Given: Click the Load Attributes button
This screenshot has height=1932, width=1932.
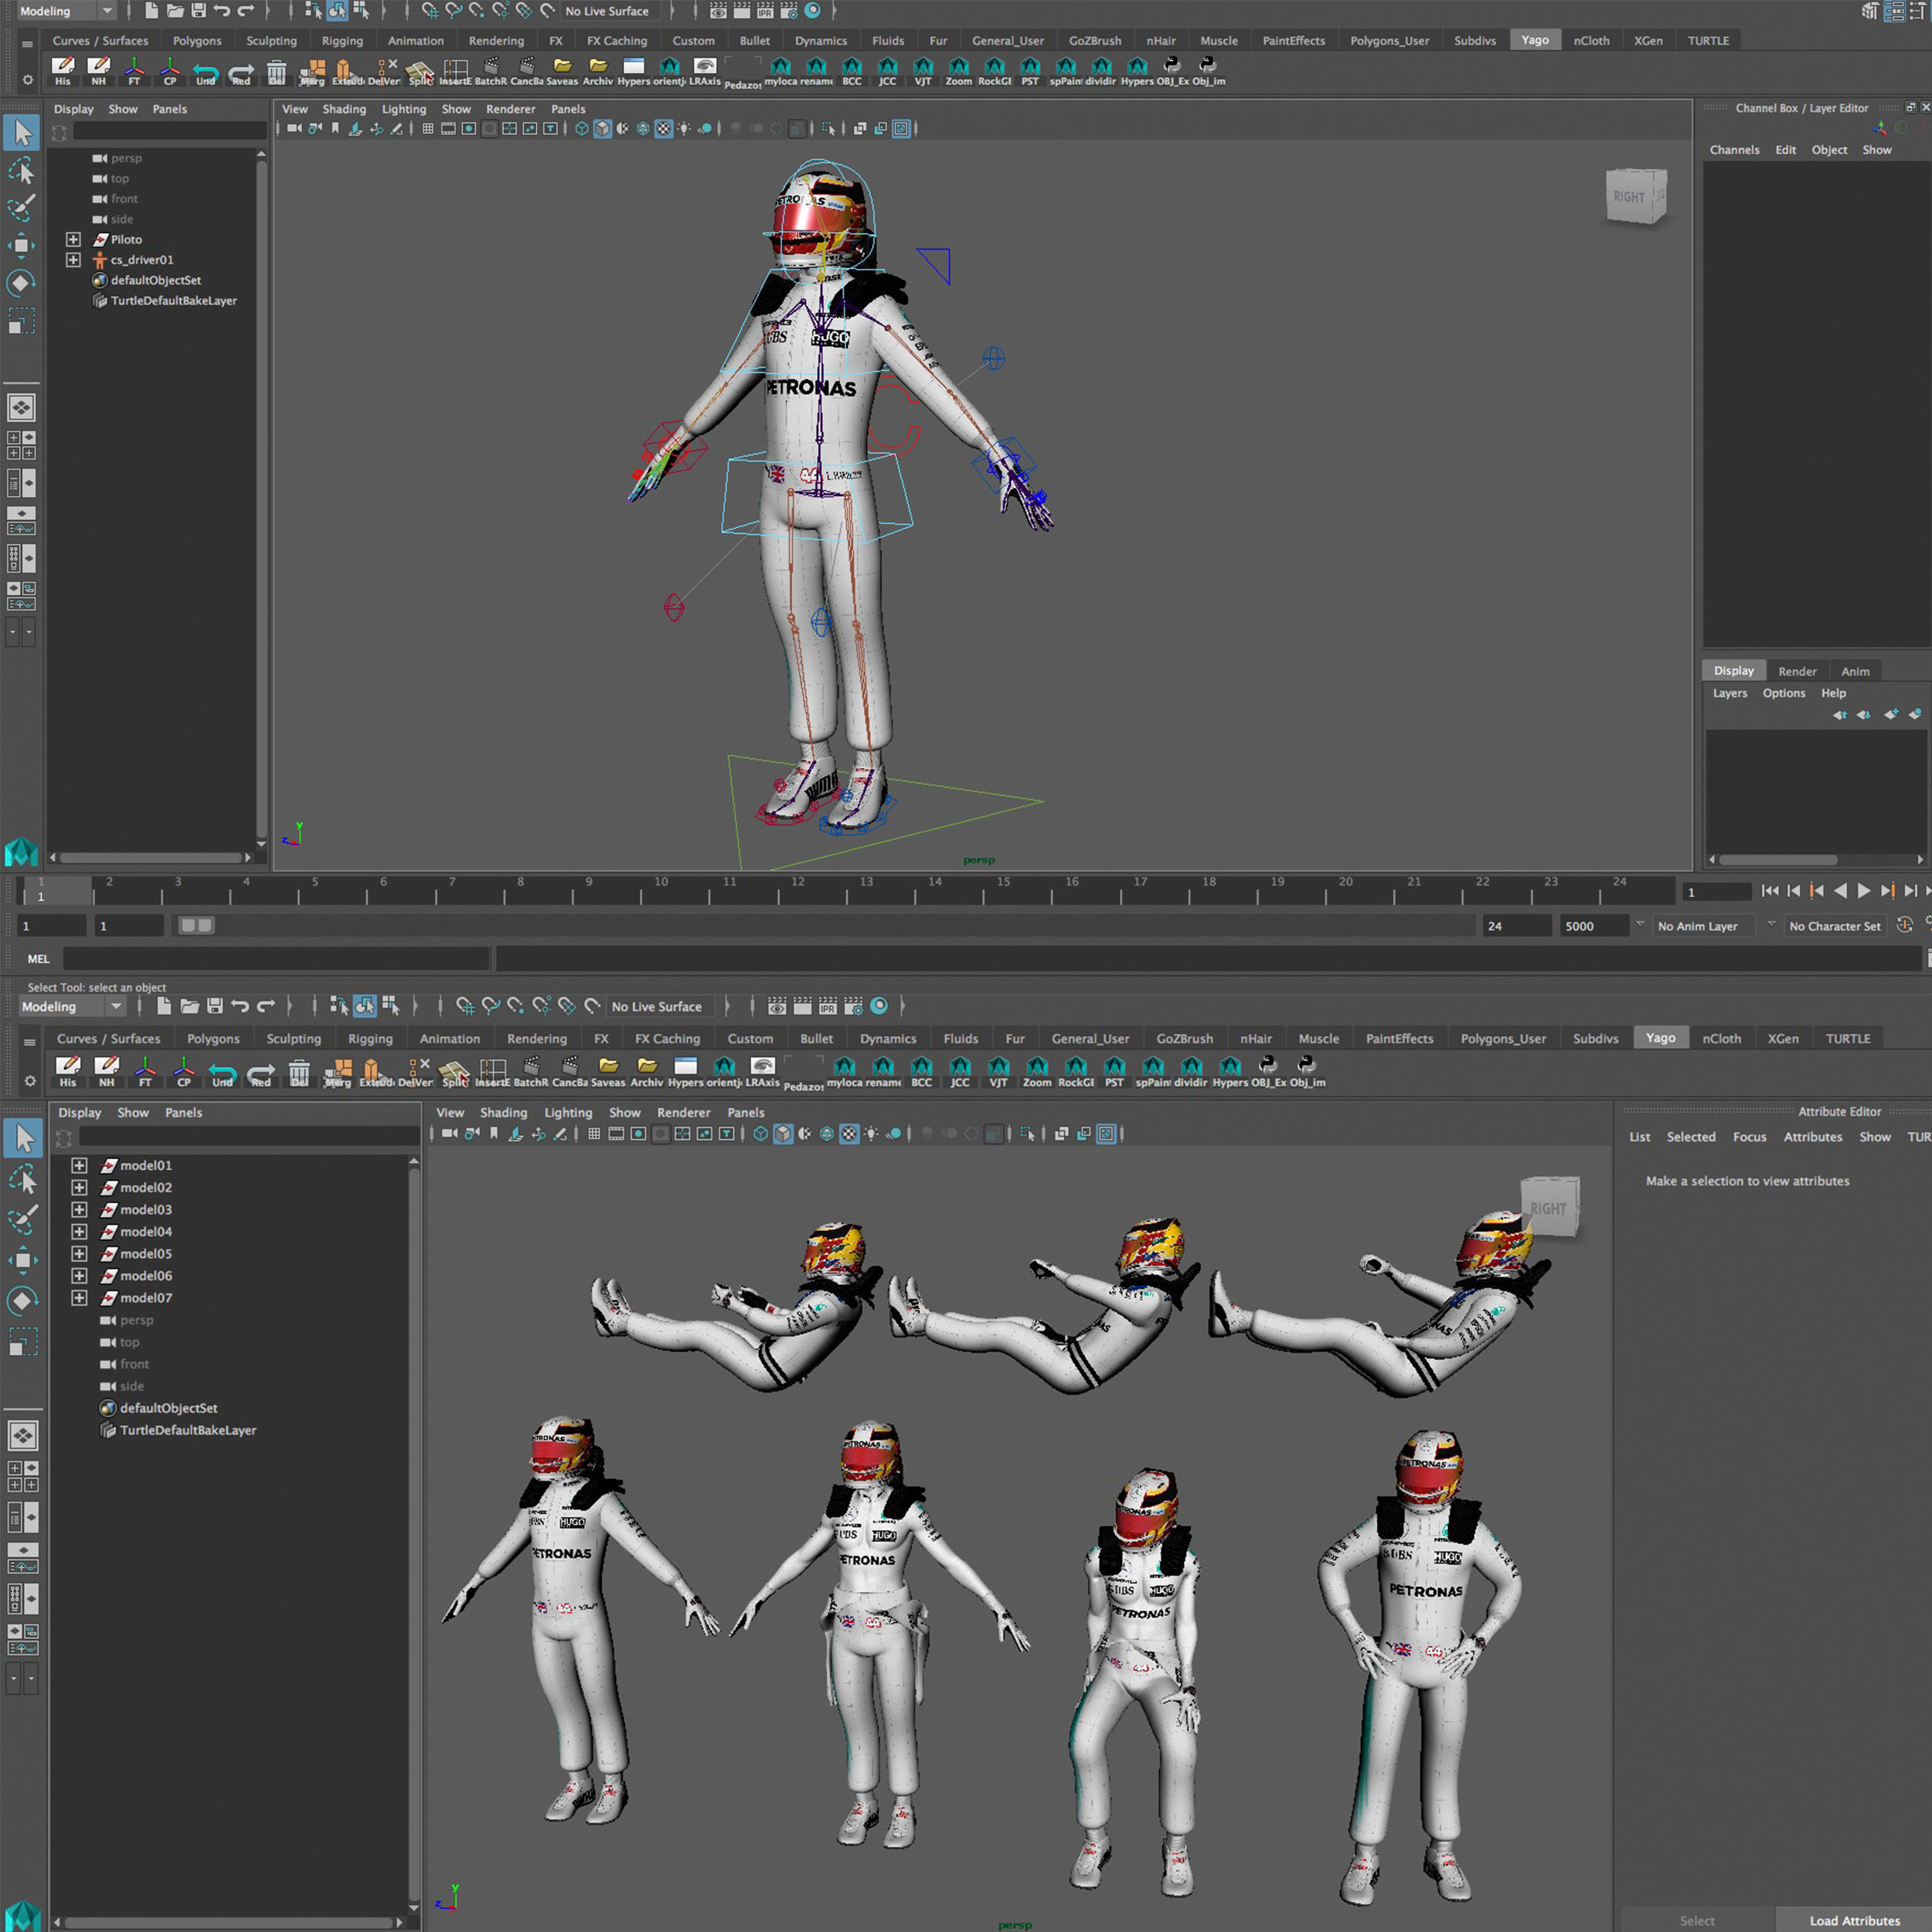Looking at the screenshot, I should [x=1853, y=1920].
